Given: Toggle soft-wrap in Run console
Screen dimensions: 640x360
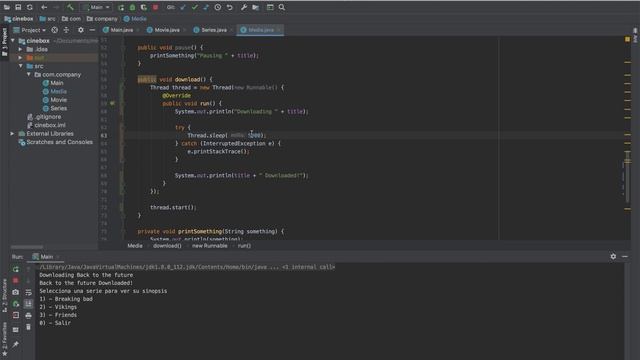Looking at the screenshot, I should click(28, 292).
